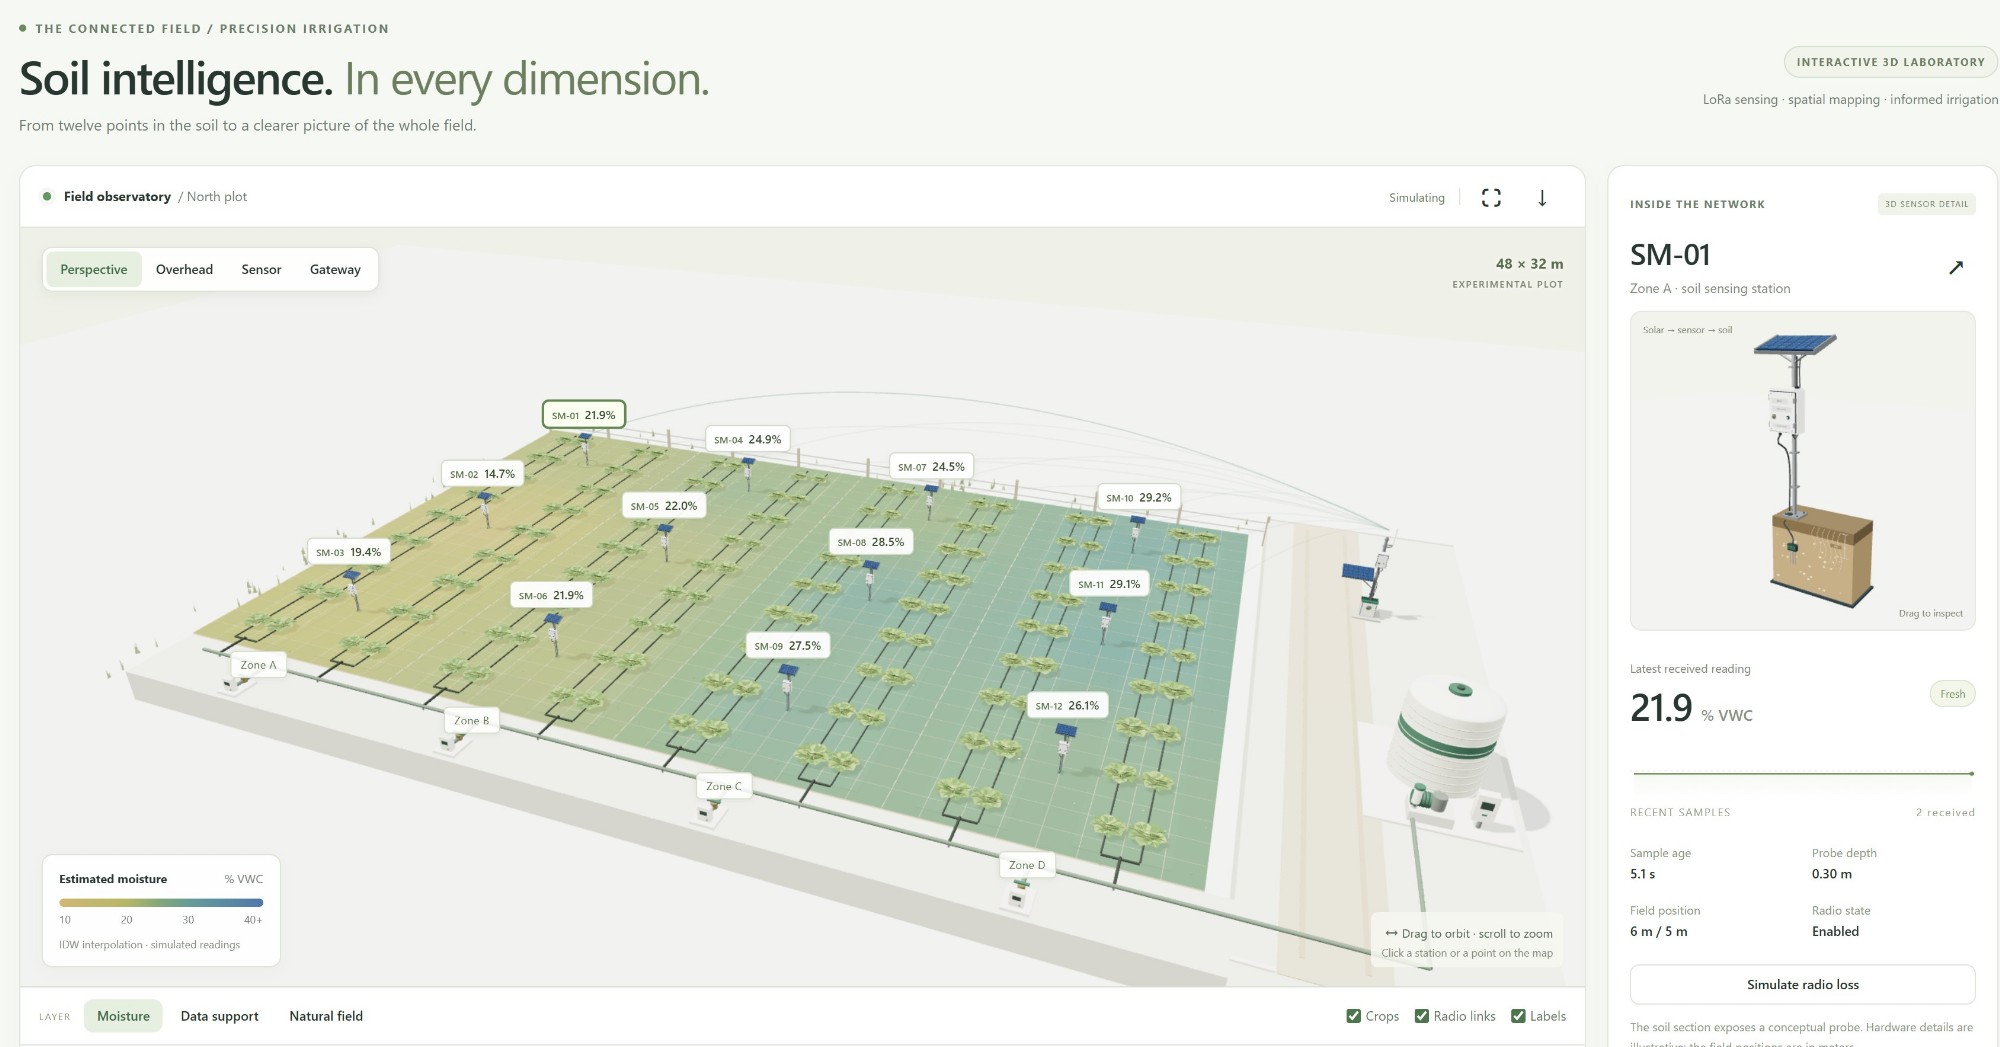Select sensor station SM-05 label
This screenshot has width=2000, height=1047.
664,506
